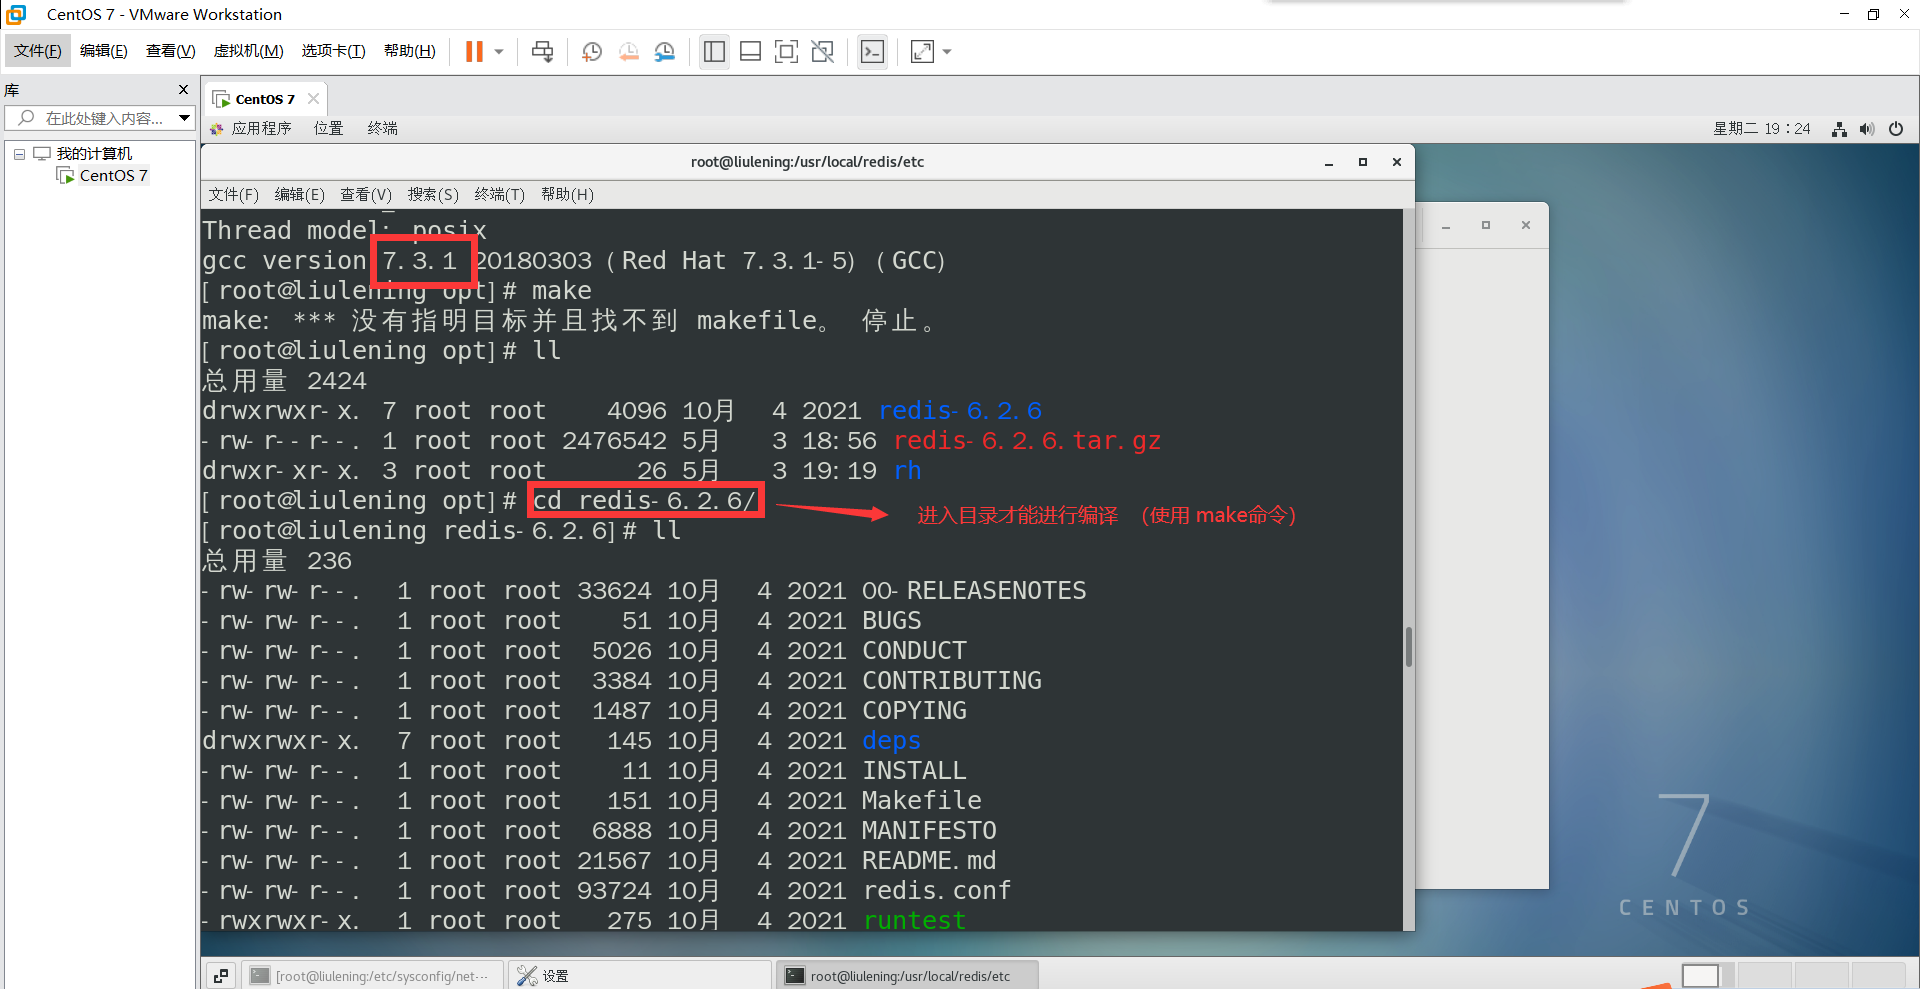
Task: Open terminal 查看(V) menu
Action: 366,194
